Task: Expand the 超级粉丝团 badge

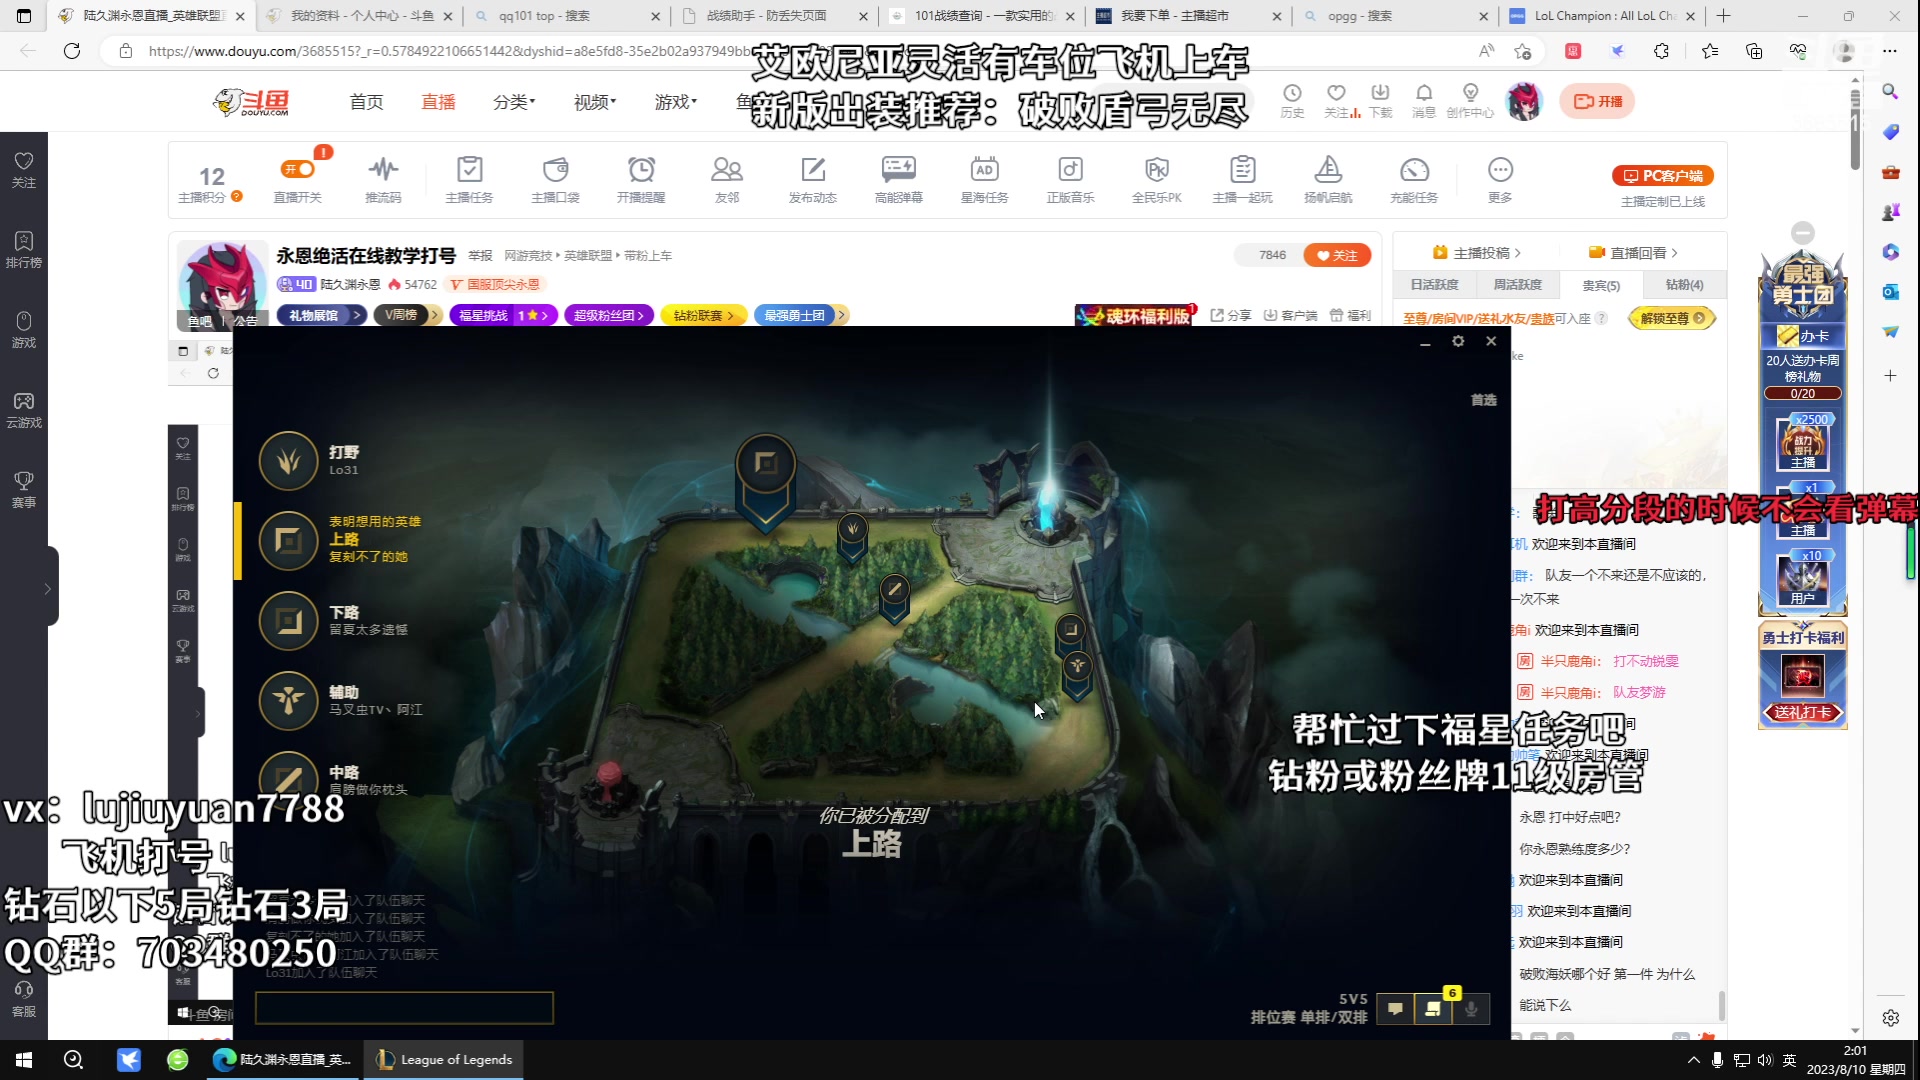Action: (x=609, y=315)
